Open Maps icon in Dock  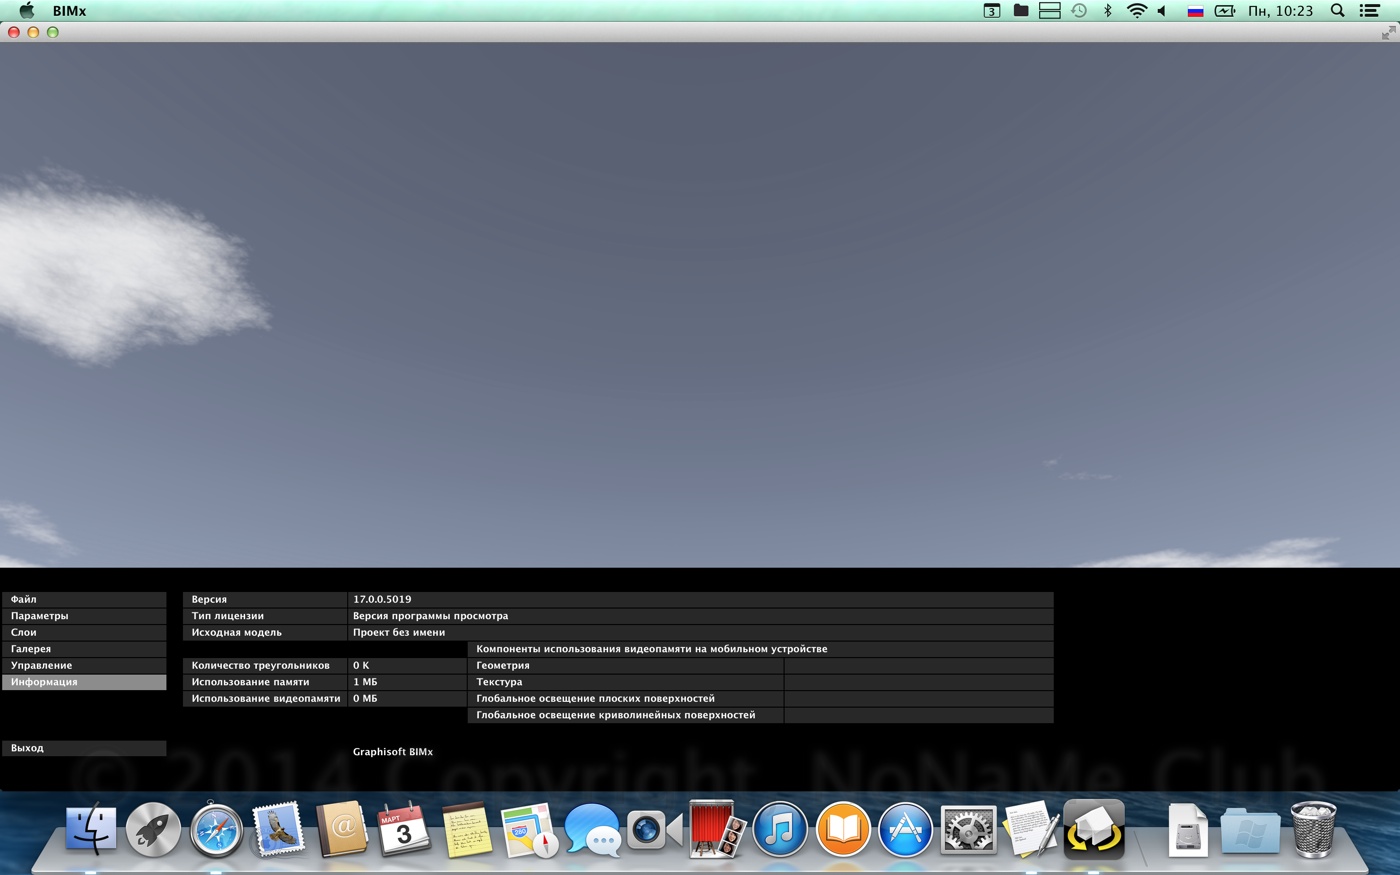pyautogui.click(x=529, y=830)
